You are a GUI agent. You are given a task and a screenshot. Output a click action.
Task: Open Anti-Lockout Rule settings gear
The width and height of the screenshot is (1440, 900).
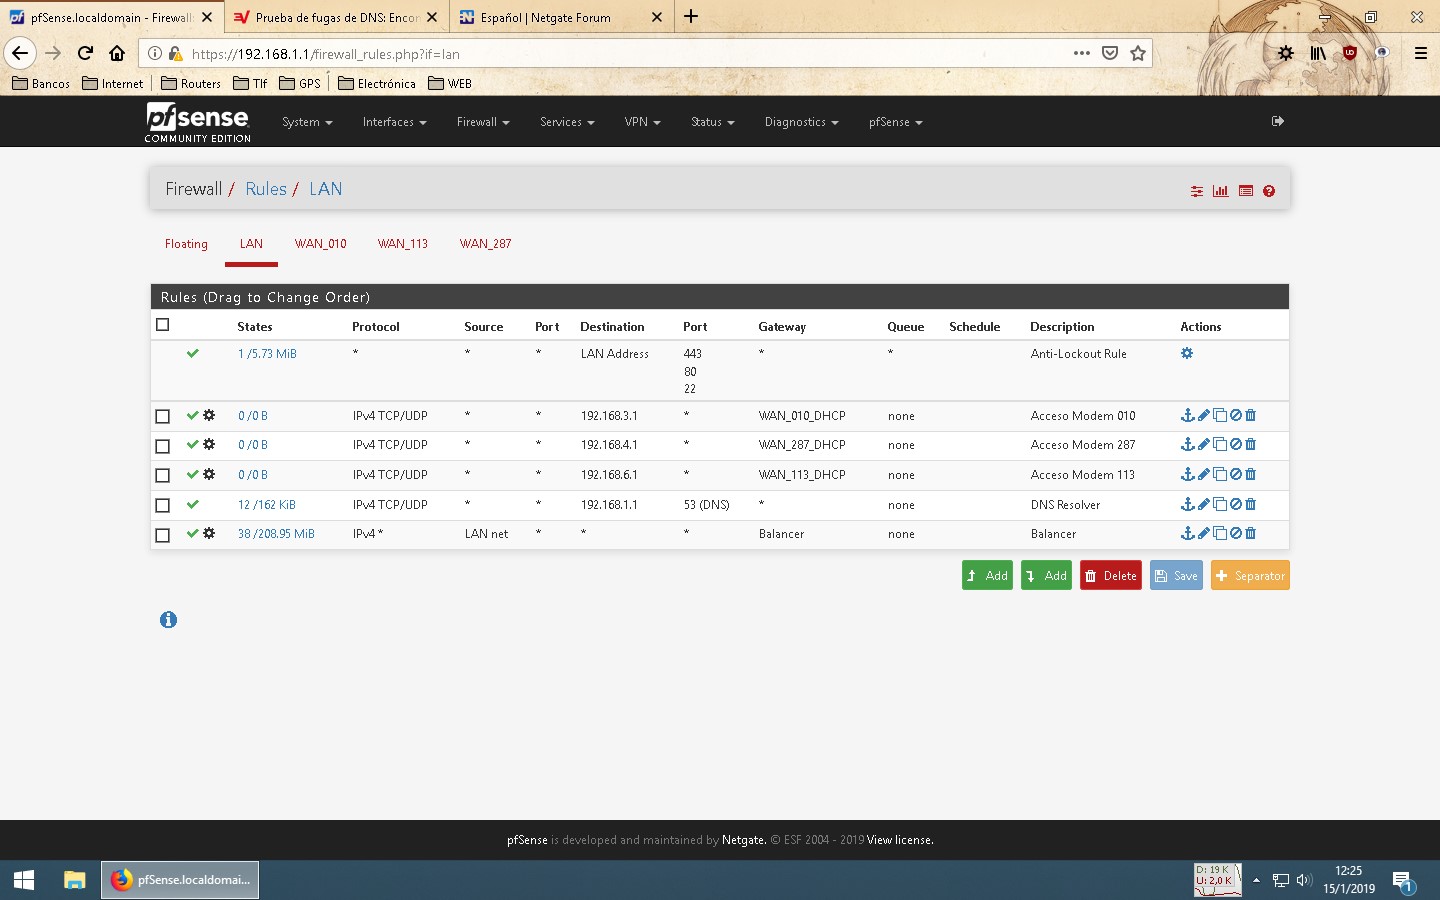tap(1187, 354)
